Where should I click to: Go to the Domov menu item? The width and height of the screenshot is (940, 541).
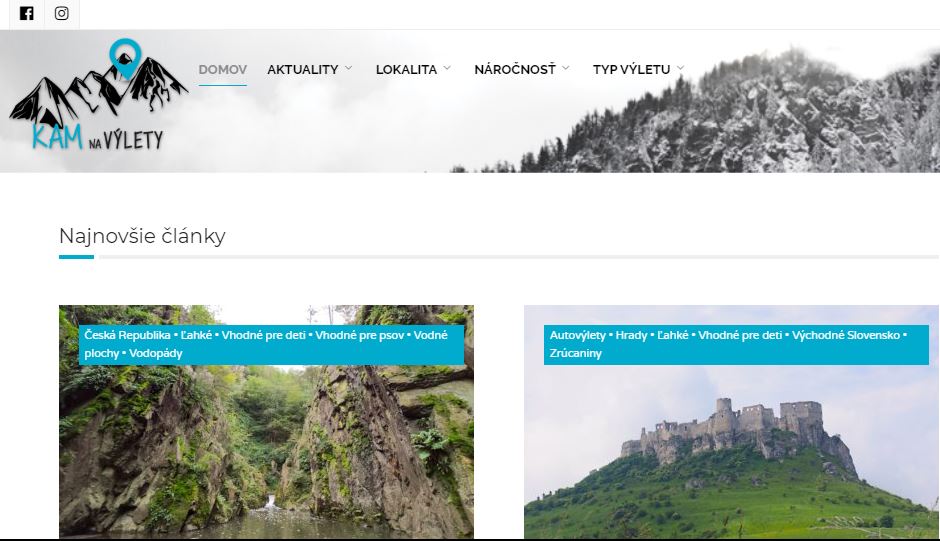[x=222, y=70]
